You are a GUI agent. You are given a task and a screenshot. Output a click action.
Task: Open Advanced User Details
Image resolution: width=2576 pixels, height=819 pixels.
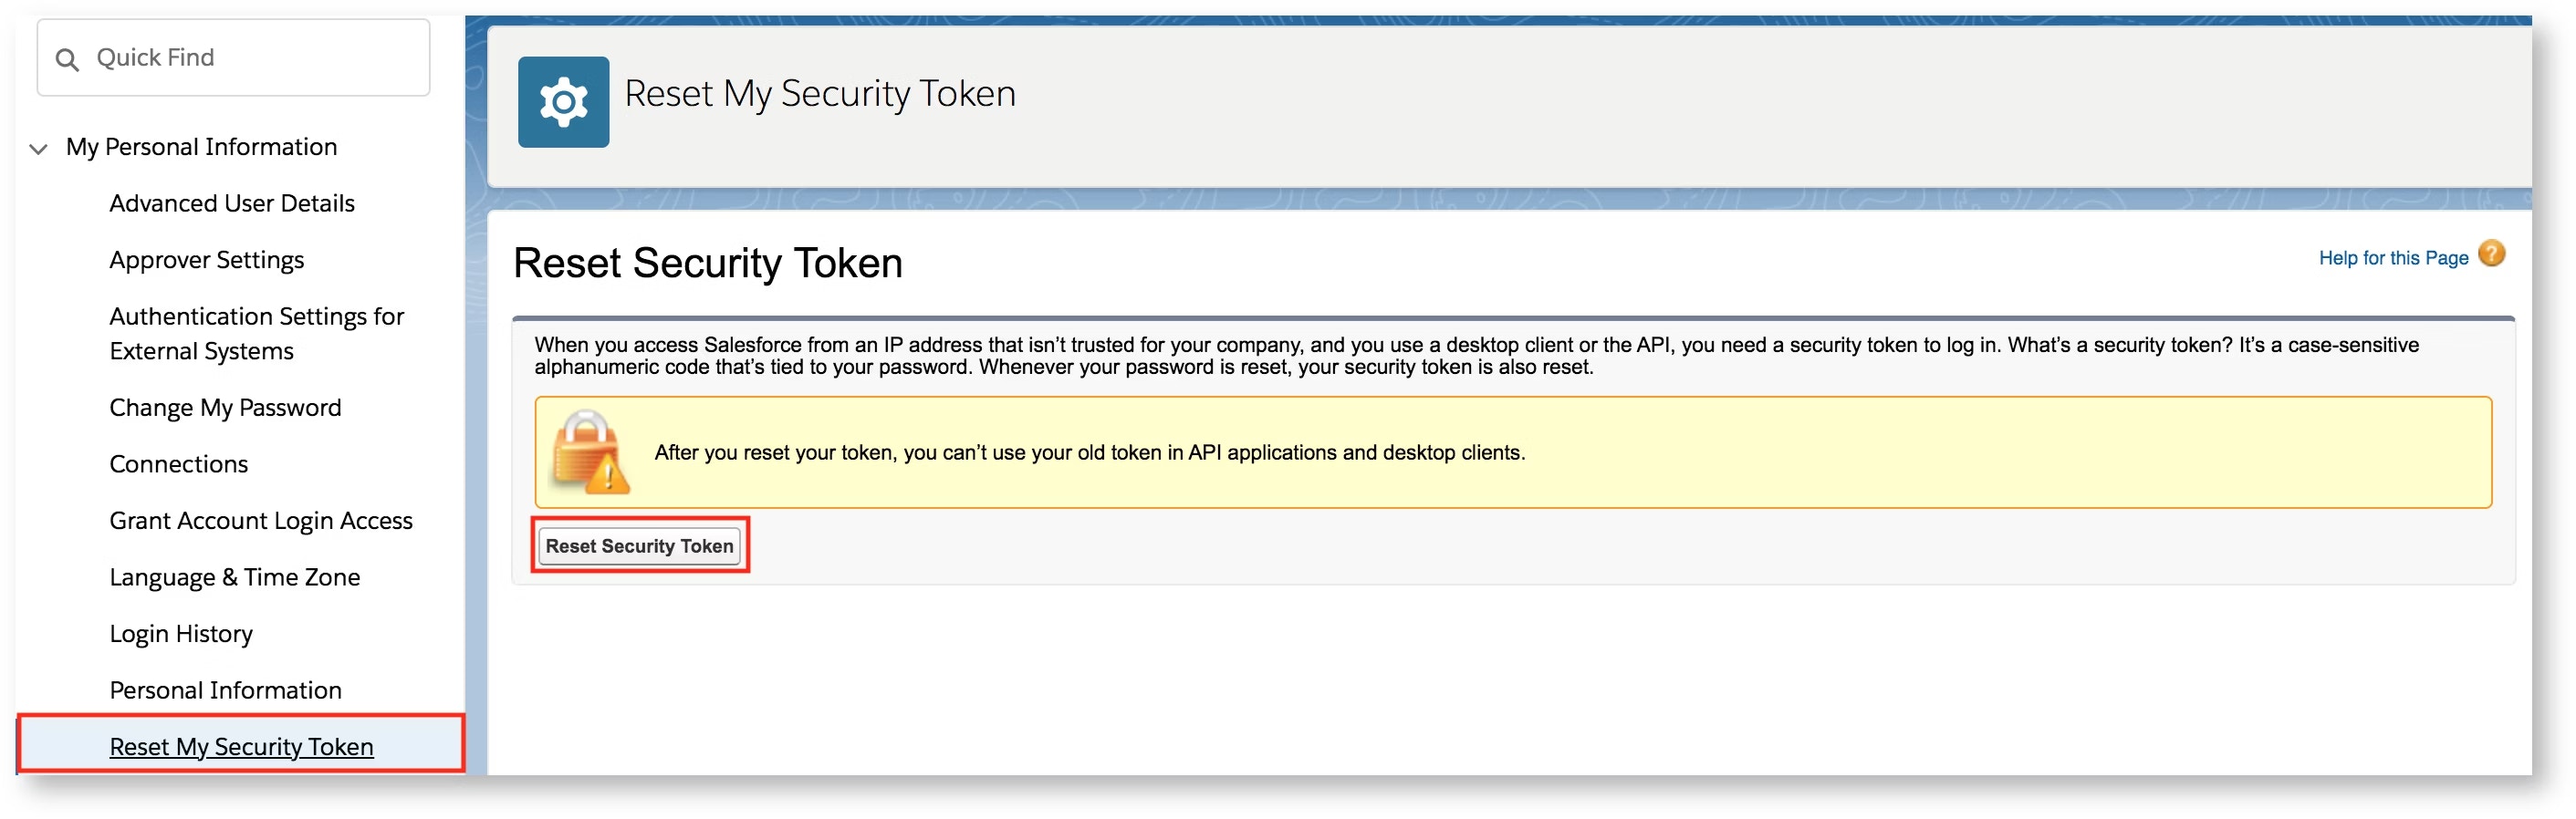tap(231, 203)
